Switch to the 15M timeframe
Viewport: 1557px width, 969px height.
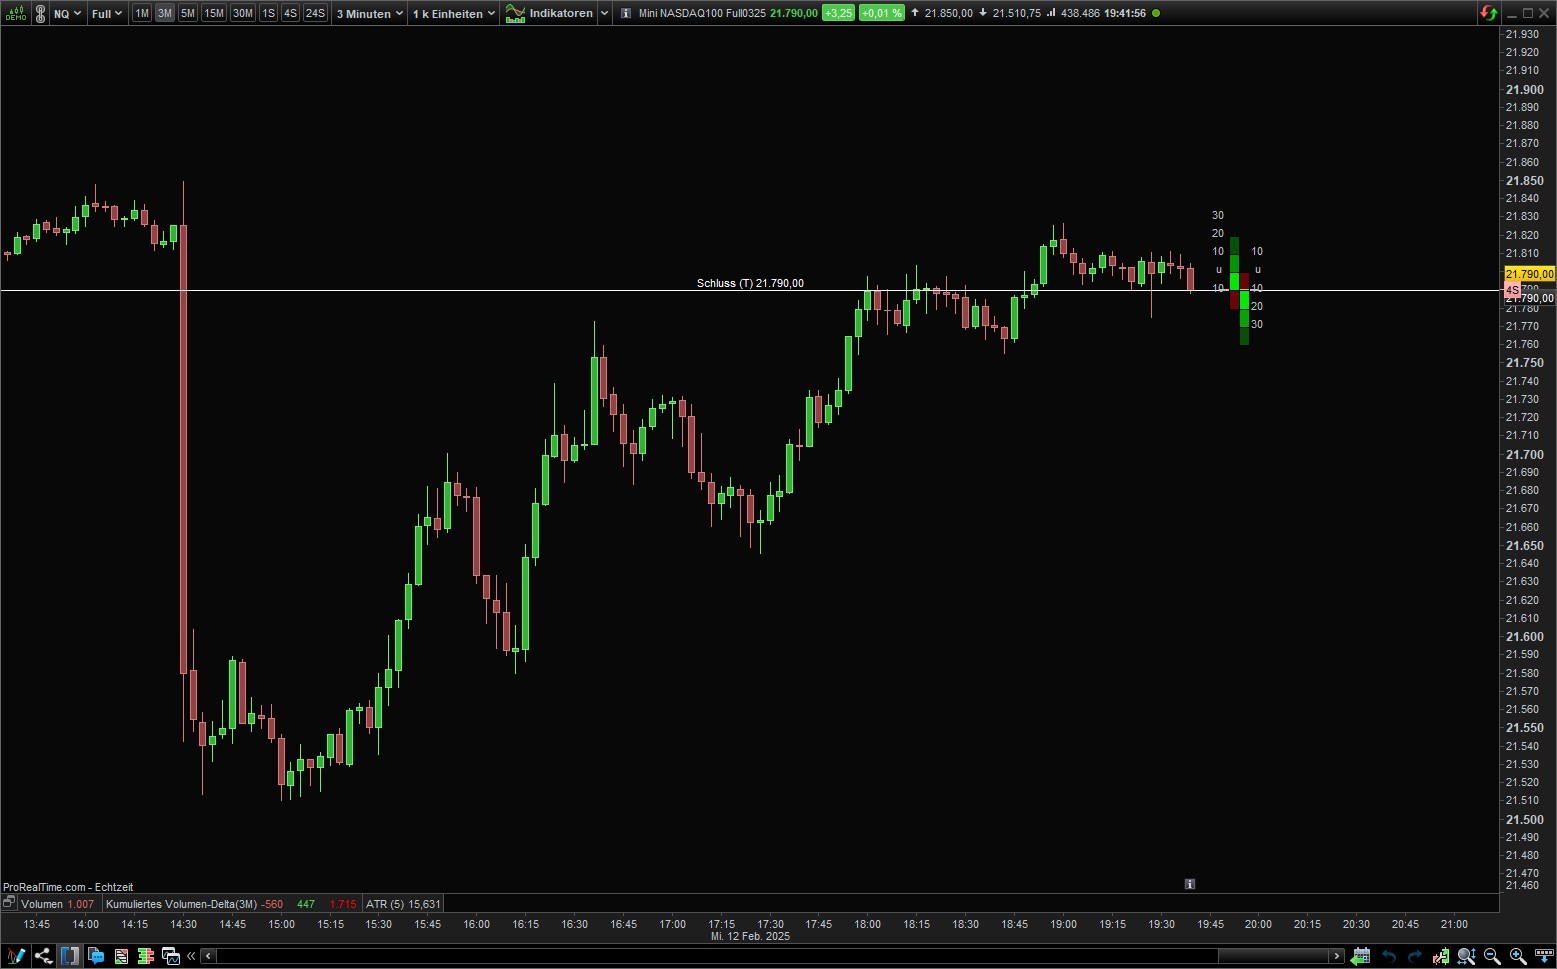(x=214, y=13)
